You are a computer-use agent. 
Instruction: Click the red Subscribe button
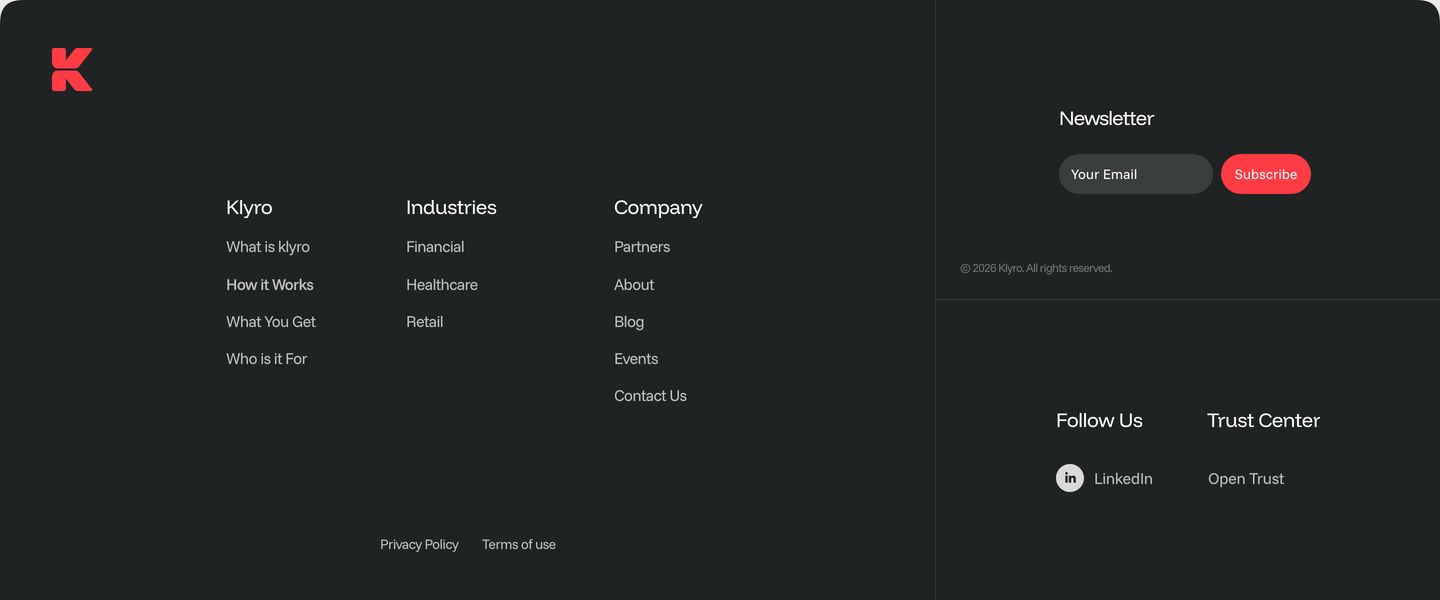click(x=1266, y=174)
